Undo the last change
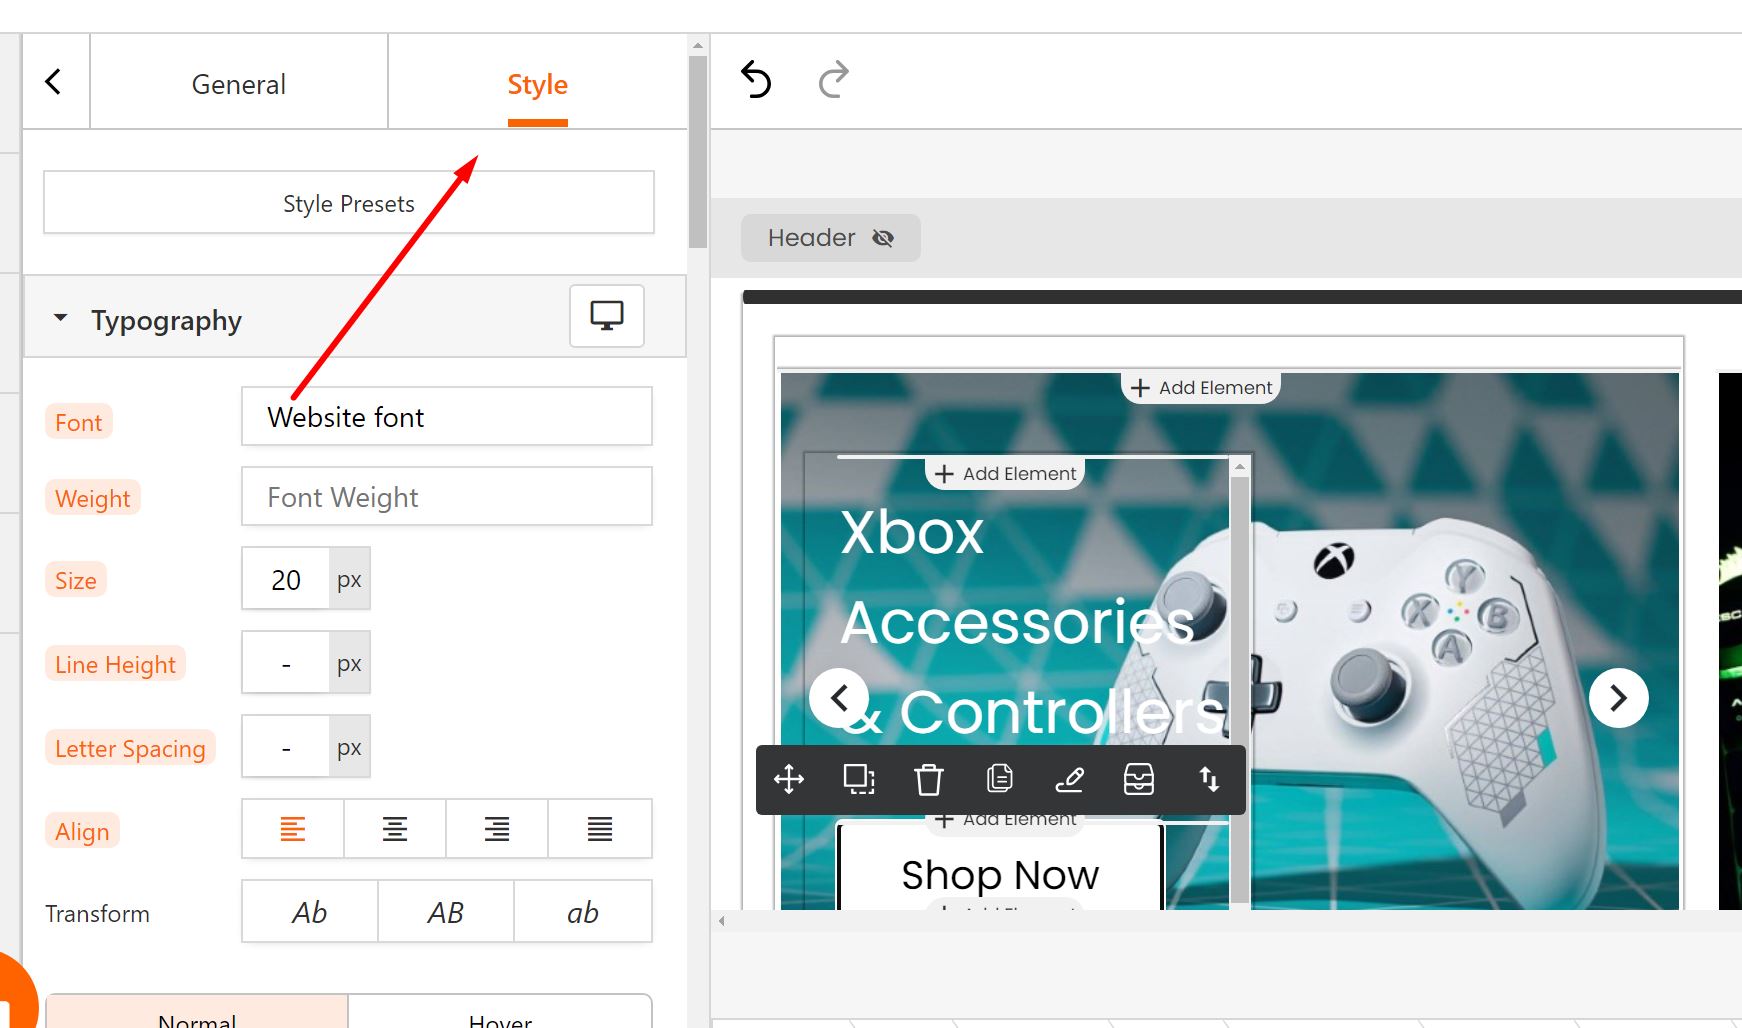 click(756, 80)
